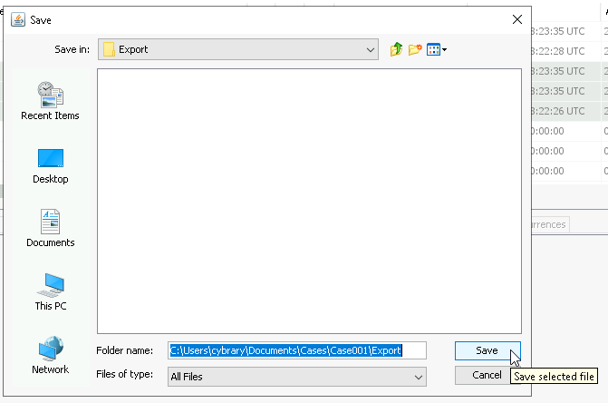Open This PC location
The image size is (613, 408).
point(50,292)
